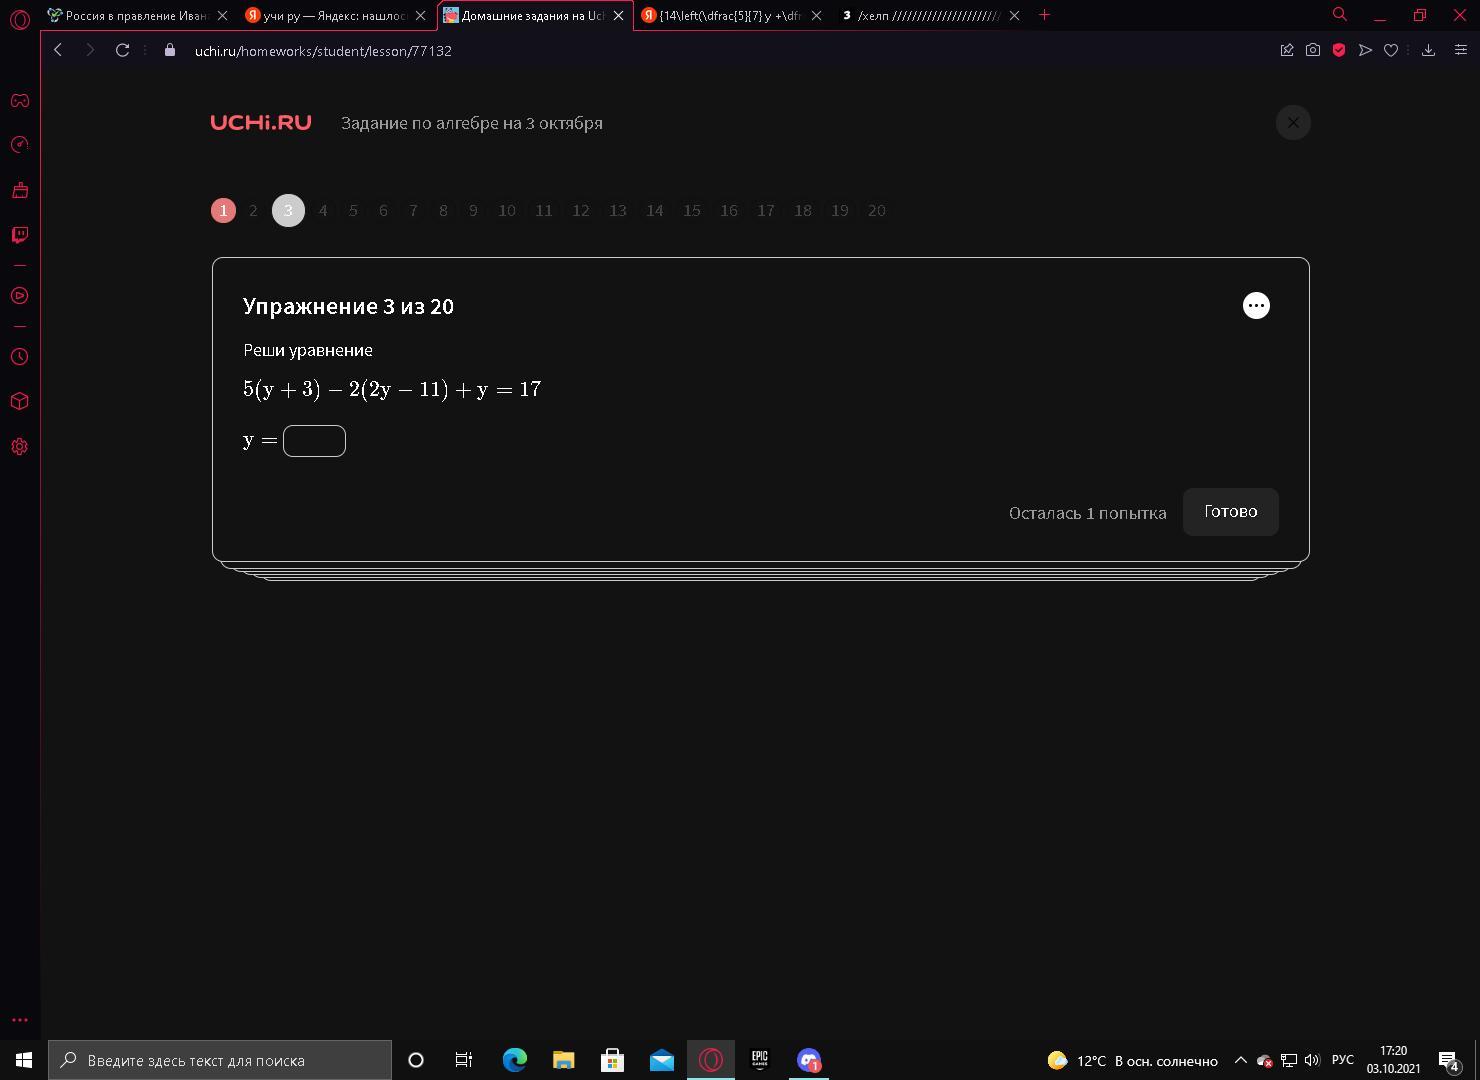Click the snapshot camera icon in address bar
1480x1080 pixels.
(x=1313, y=50)
